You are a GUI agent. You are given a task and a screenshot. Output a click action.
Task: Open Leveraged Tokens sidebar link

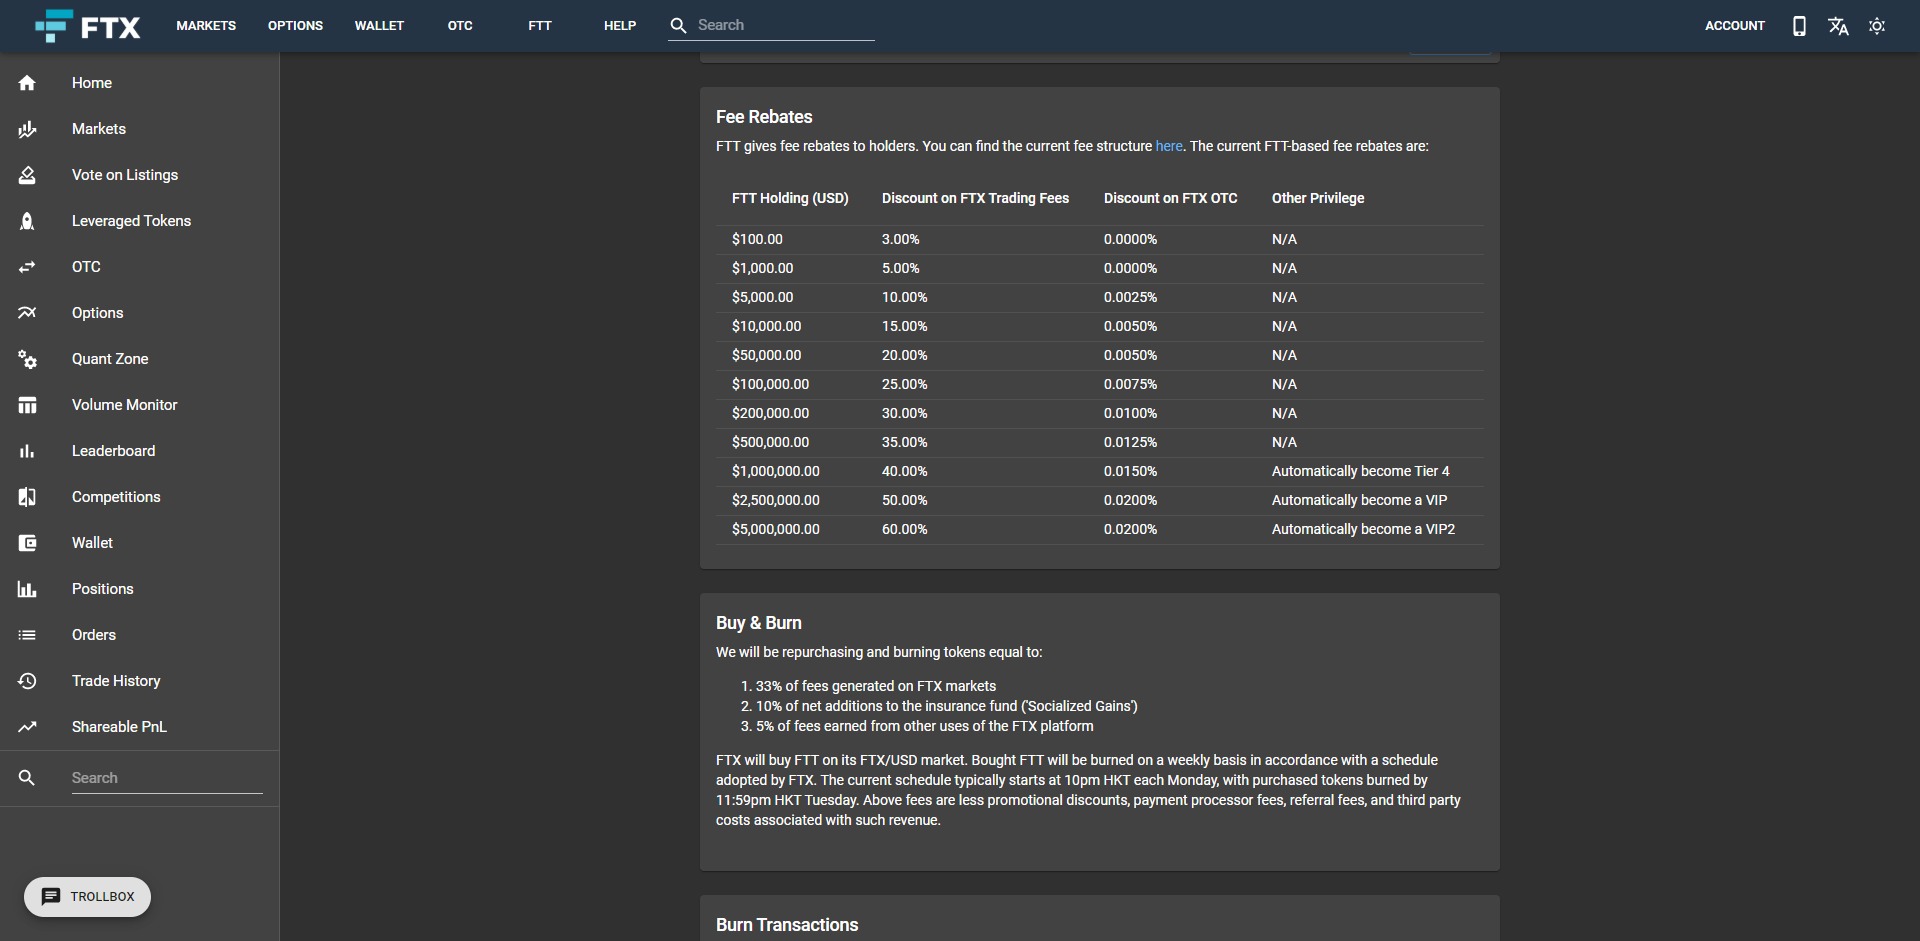tap(131, 221)
